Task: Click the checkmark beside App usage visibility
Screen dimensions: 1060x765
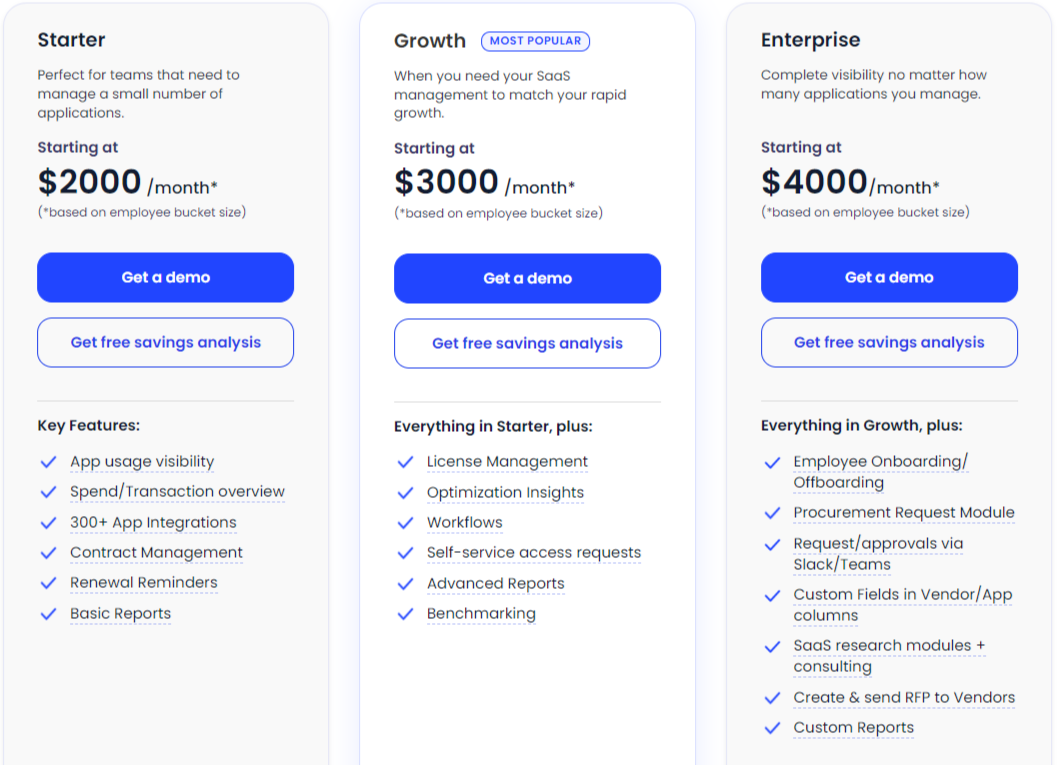Action: coord(48,461)
